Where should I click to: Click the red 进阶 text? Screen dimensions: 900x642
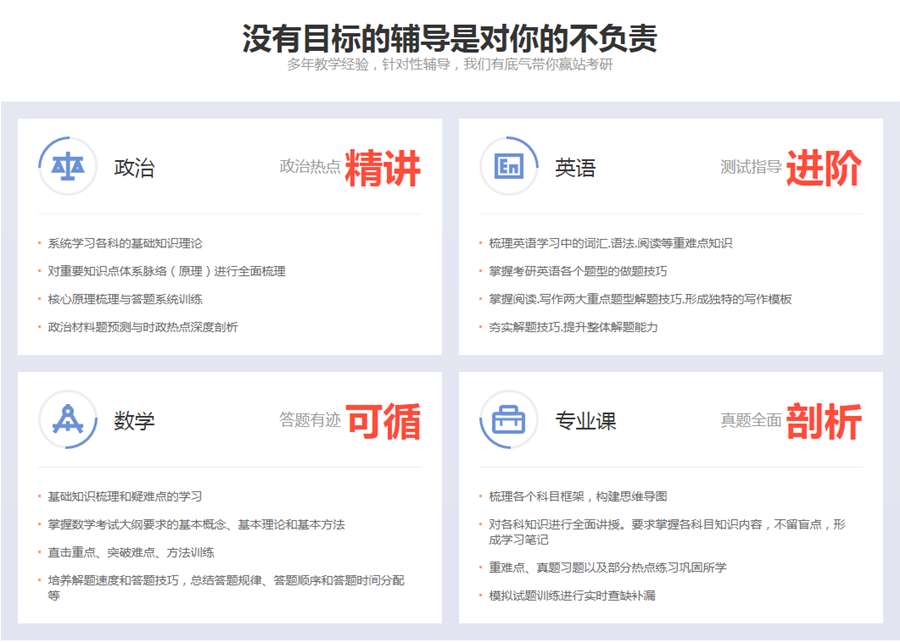823,168
